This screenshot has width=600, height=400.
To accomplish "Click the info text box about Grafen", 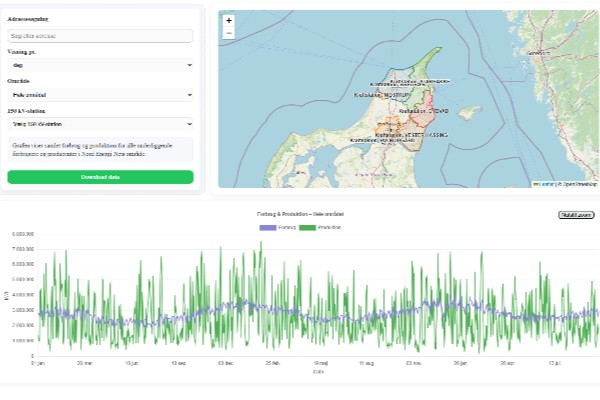I will pos(100,150).
